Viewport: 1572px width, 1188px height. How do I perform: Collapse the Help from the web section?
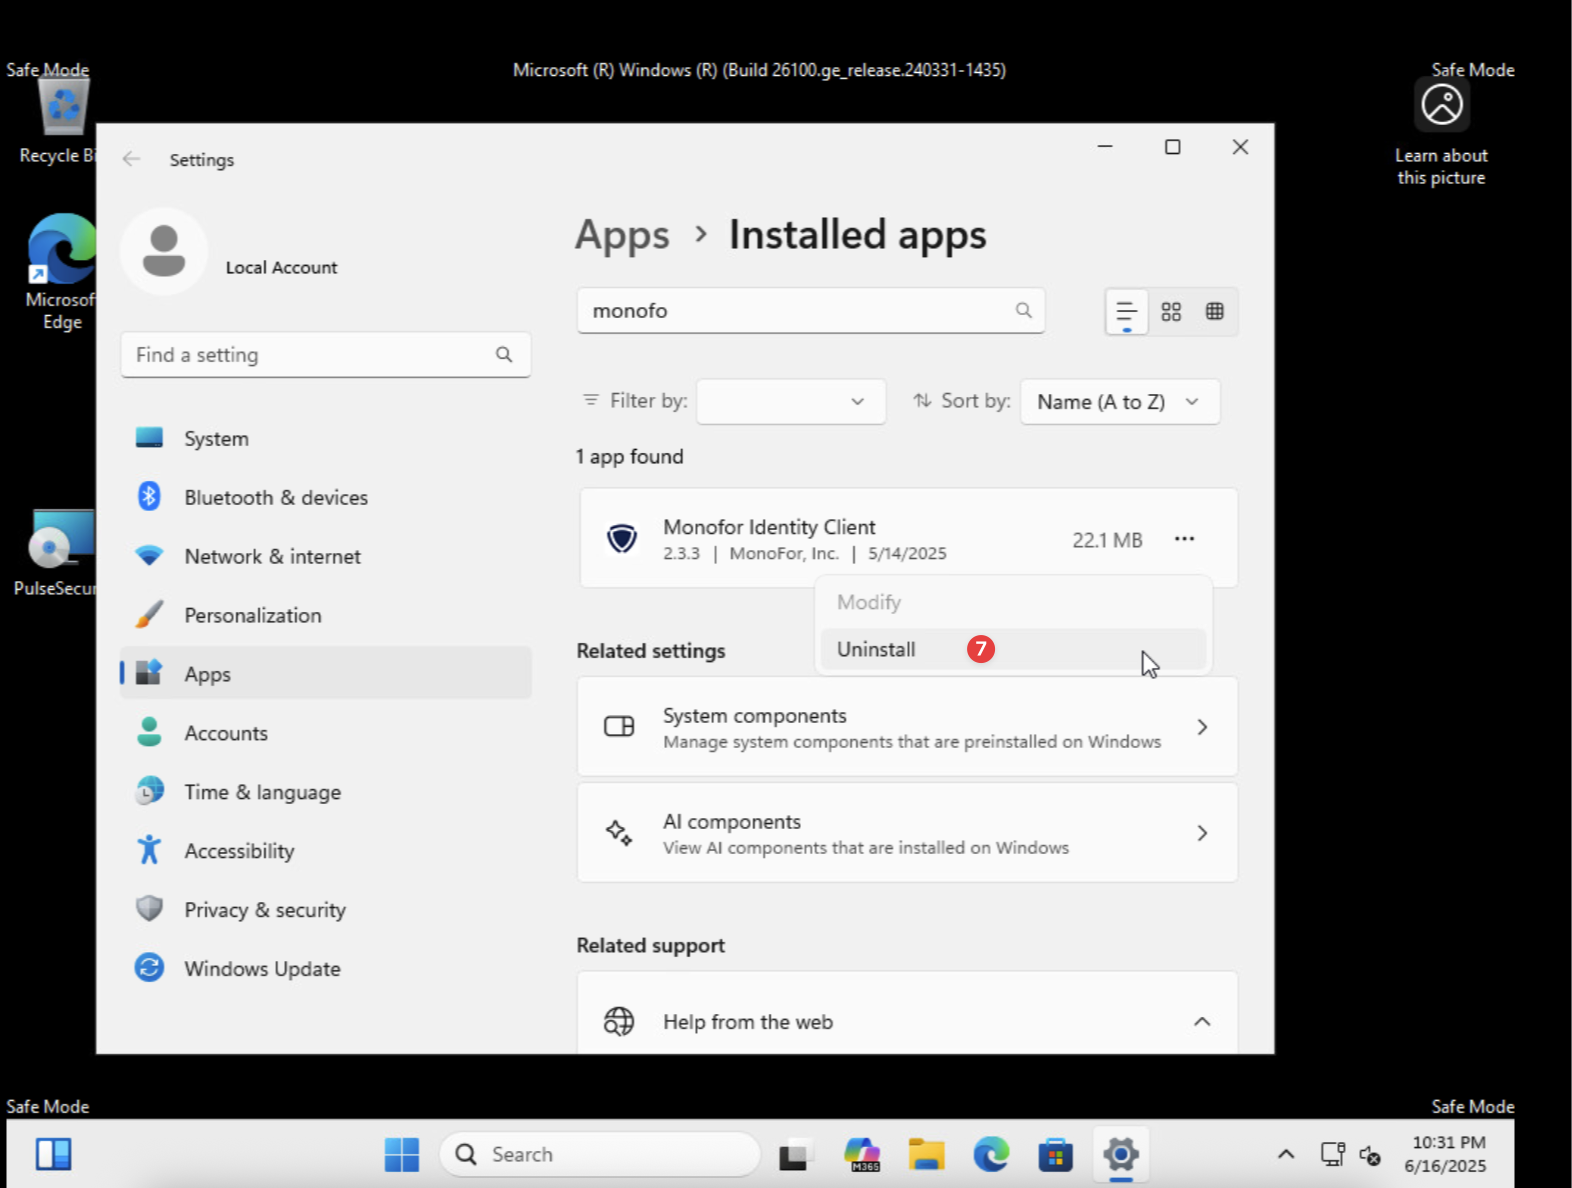tap(1202, 1022)
